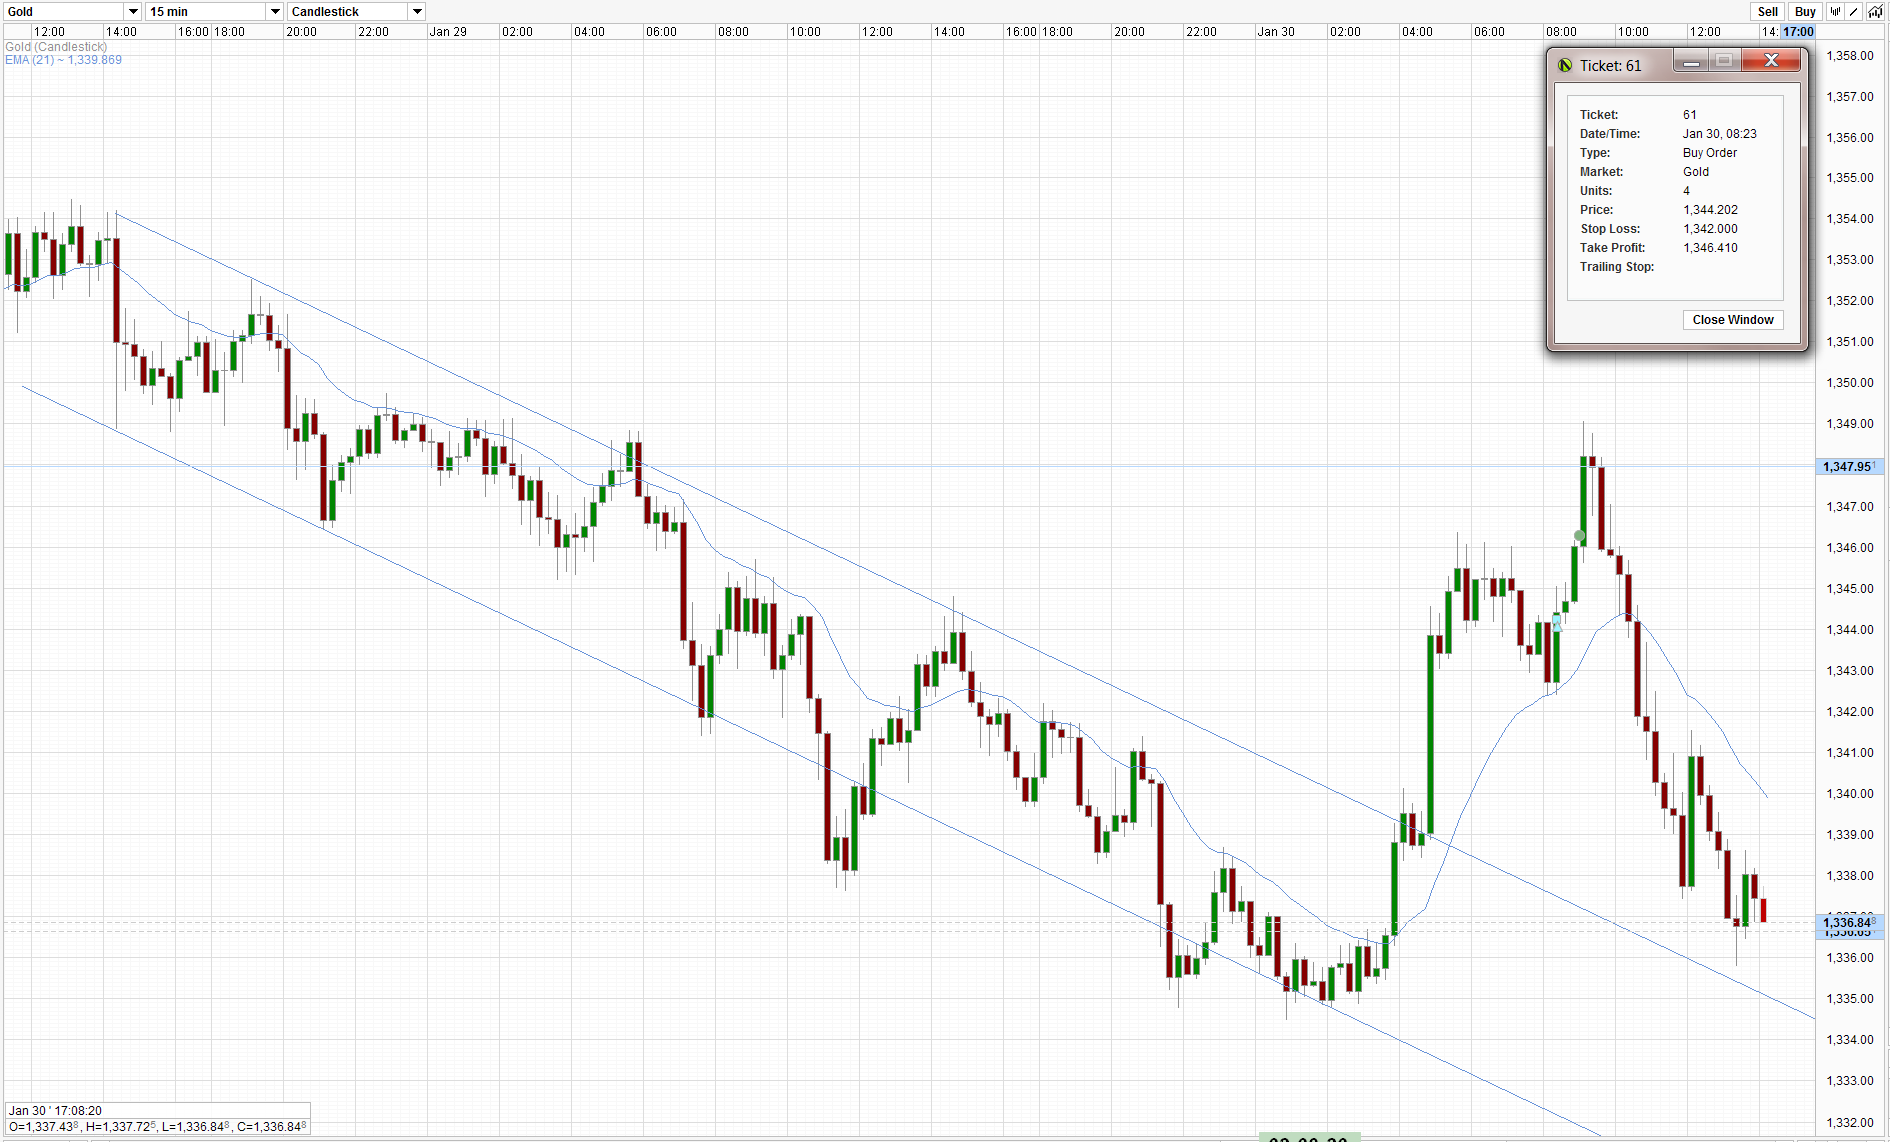
Task: Click the current price 1,336.84 axis label
Action: [1849, 922]
